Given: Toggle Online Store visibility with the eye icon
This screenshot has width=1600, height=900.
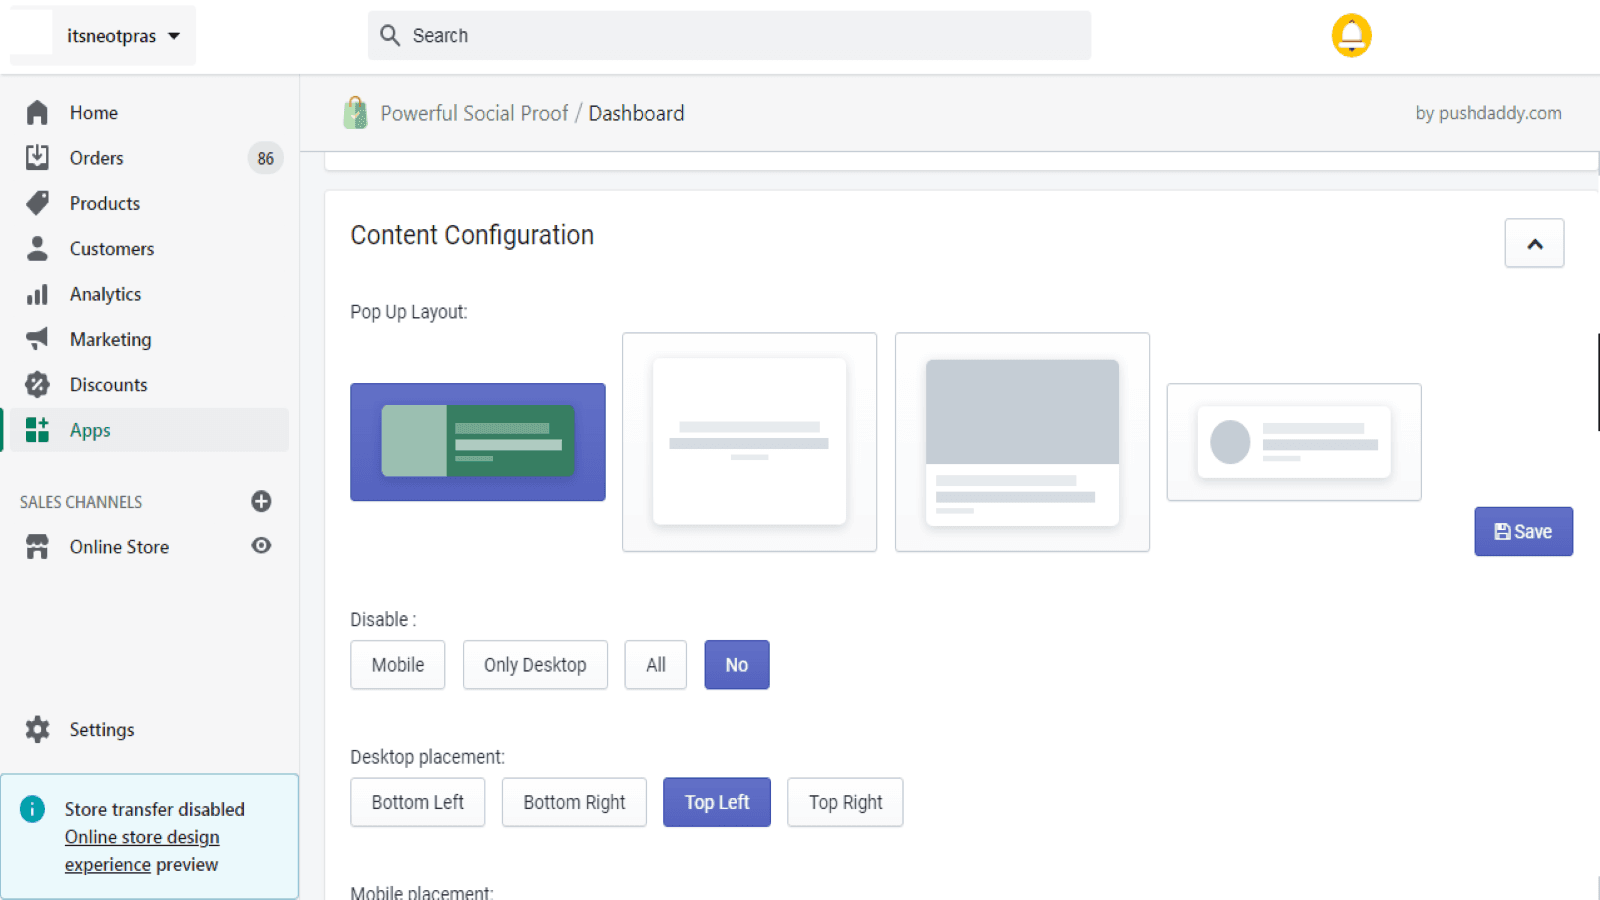Looking at the screenshot, I should pos(261,546).
